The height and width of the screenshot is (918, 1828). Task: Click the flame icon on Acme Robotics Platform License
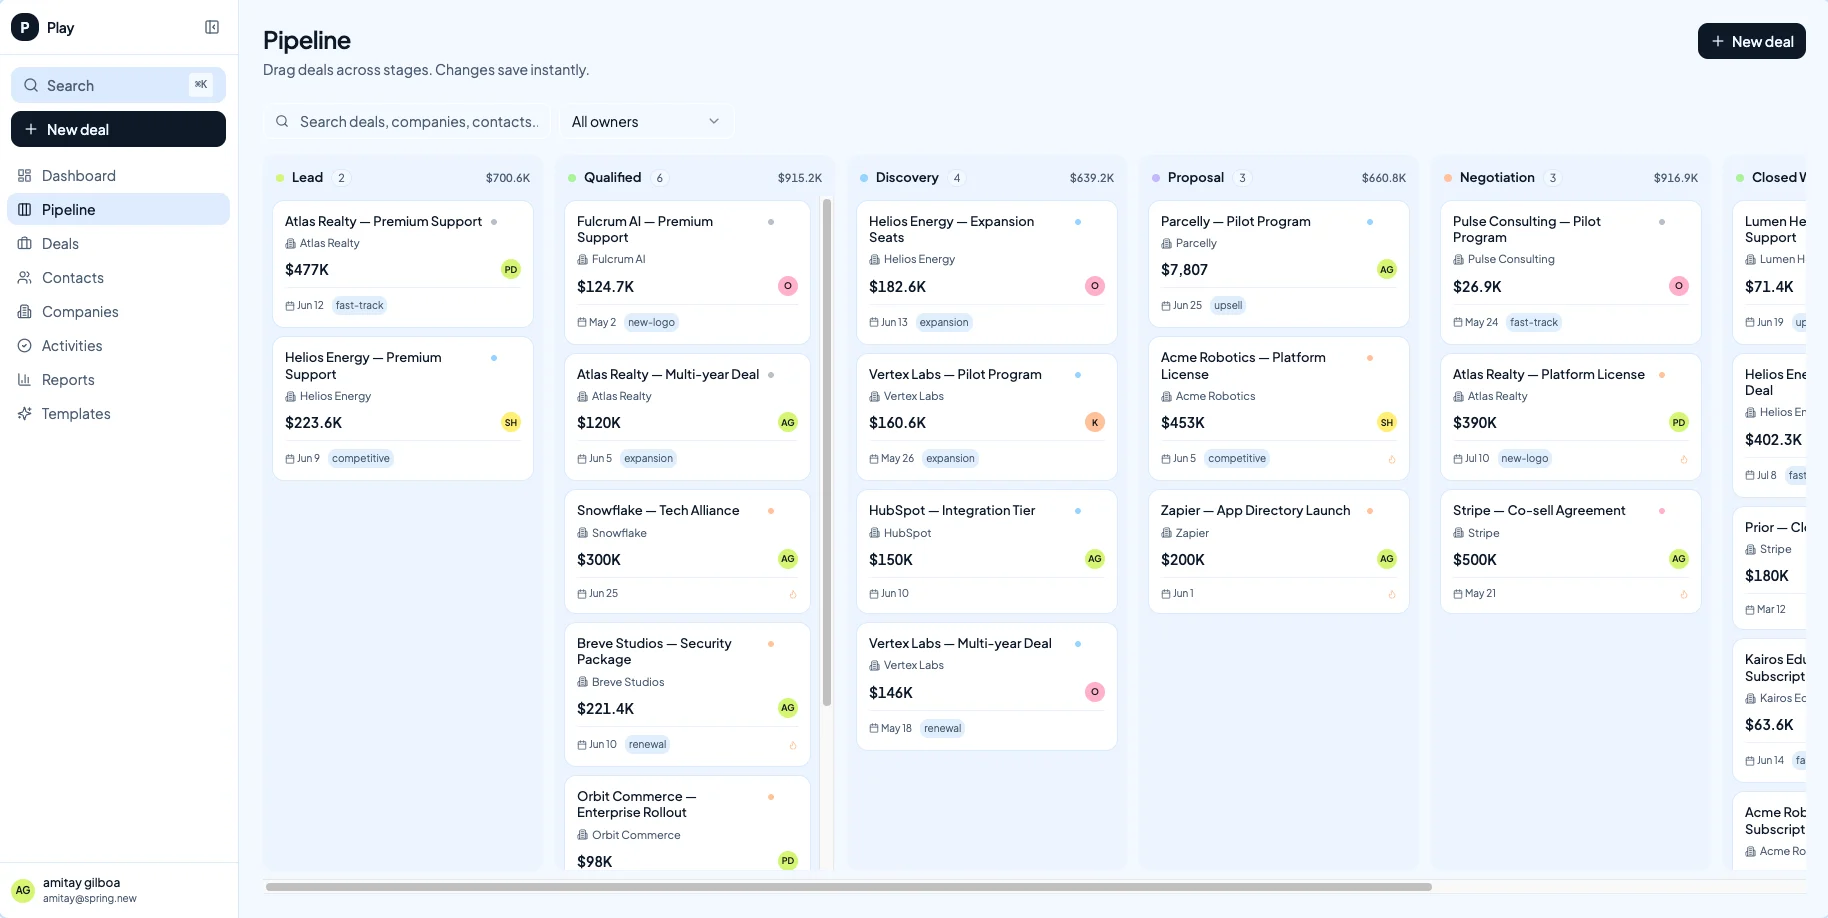[x=1392, y=459]
